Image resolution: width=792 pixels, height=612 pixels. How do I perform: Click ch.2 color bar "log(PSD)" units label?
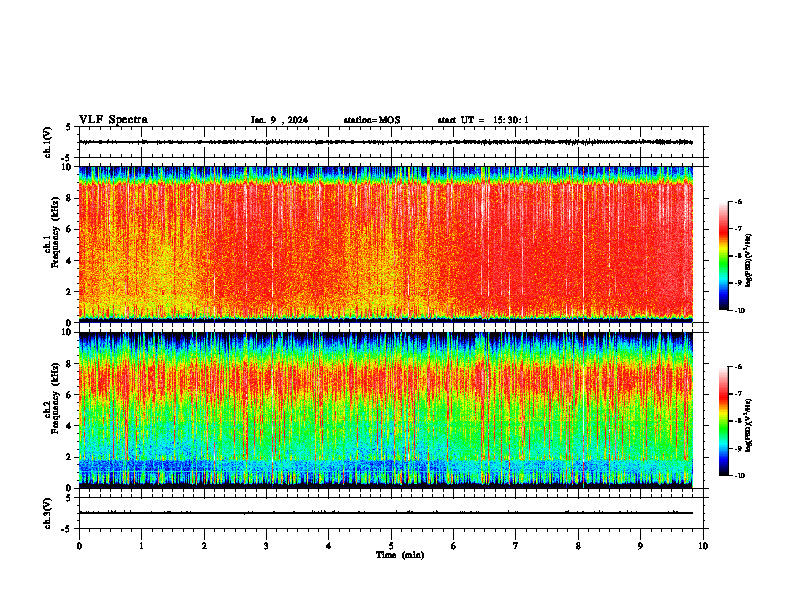pyautogui.click(x=749, y=425)
